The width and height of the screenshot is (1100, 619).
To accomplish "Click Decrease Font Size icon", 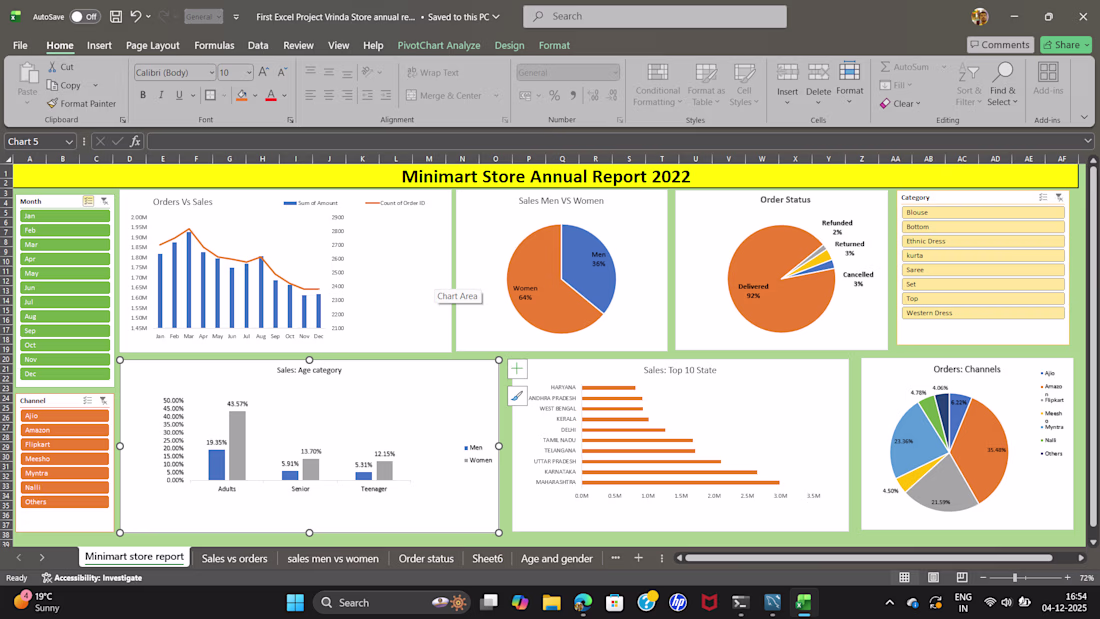I will (282, 72).
